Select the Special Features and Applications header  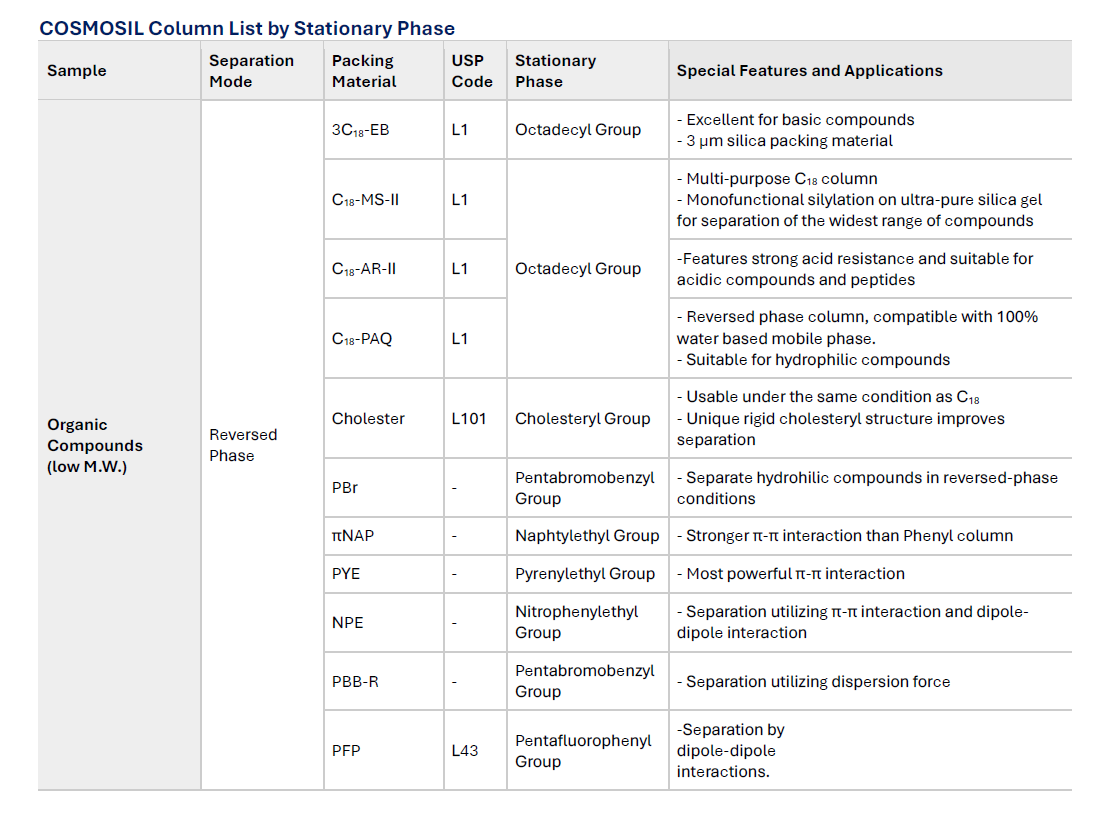click(809, 71)
